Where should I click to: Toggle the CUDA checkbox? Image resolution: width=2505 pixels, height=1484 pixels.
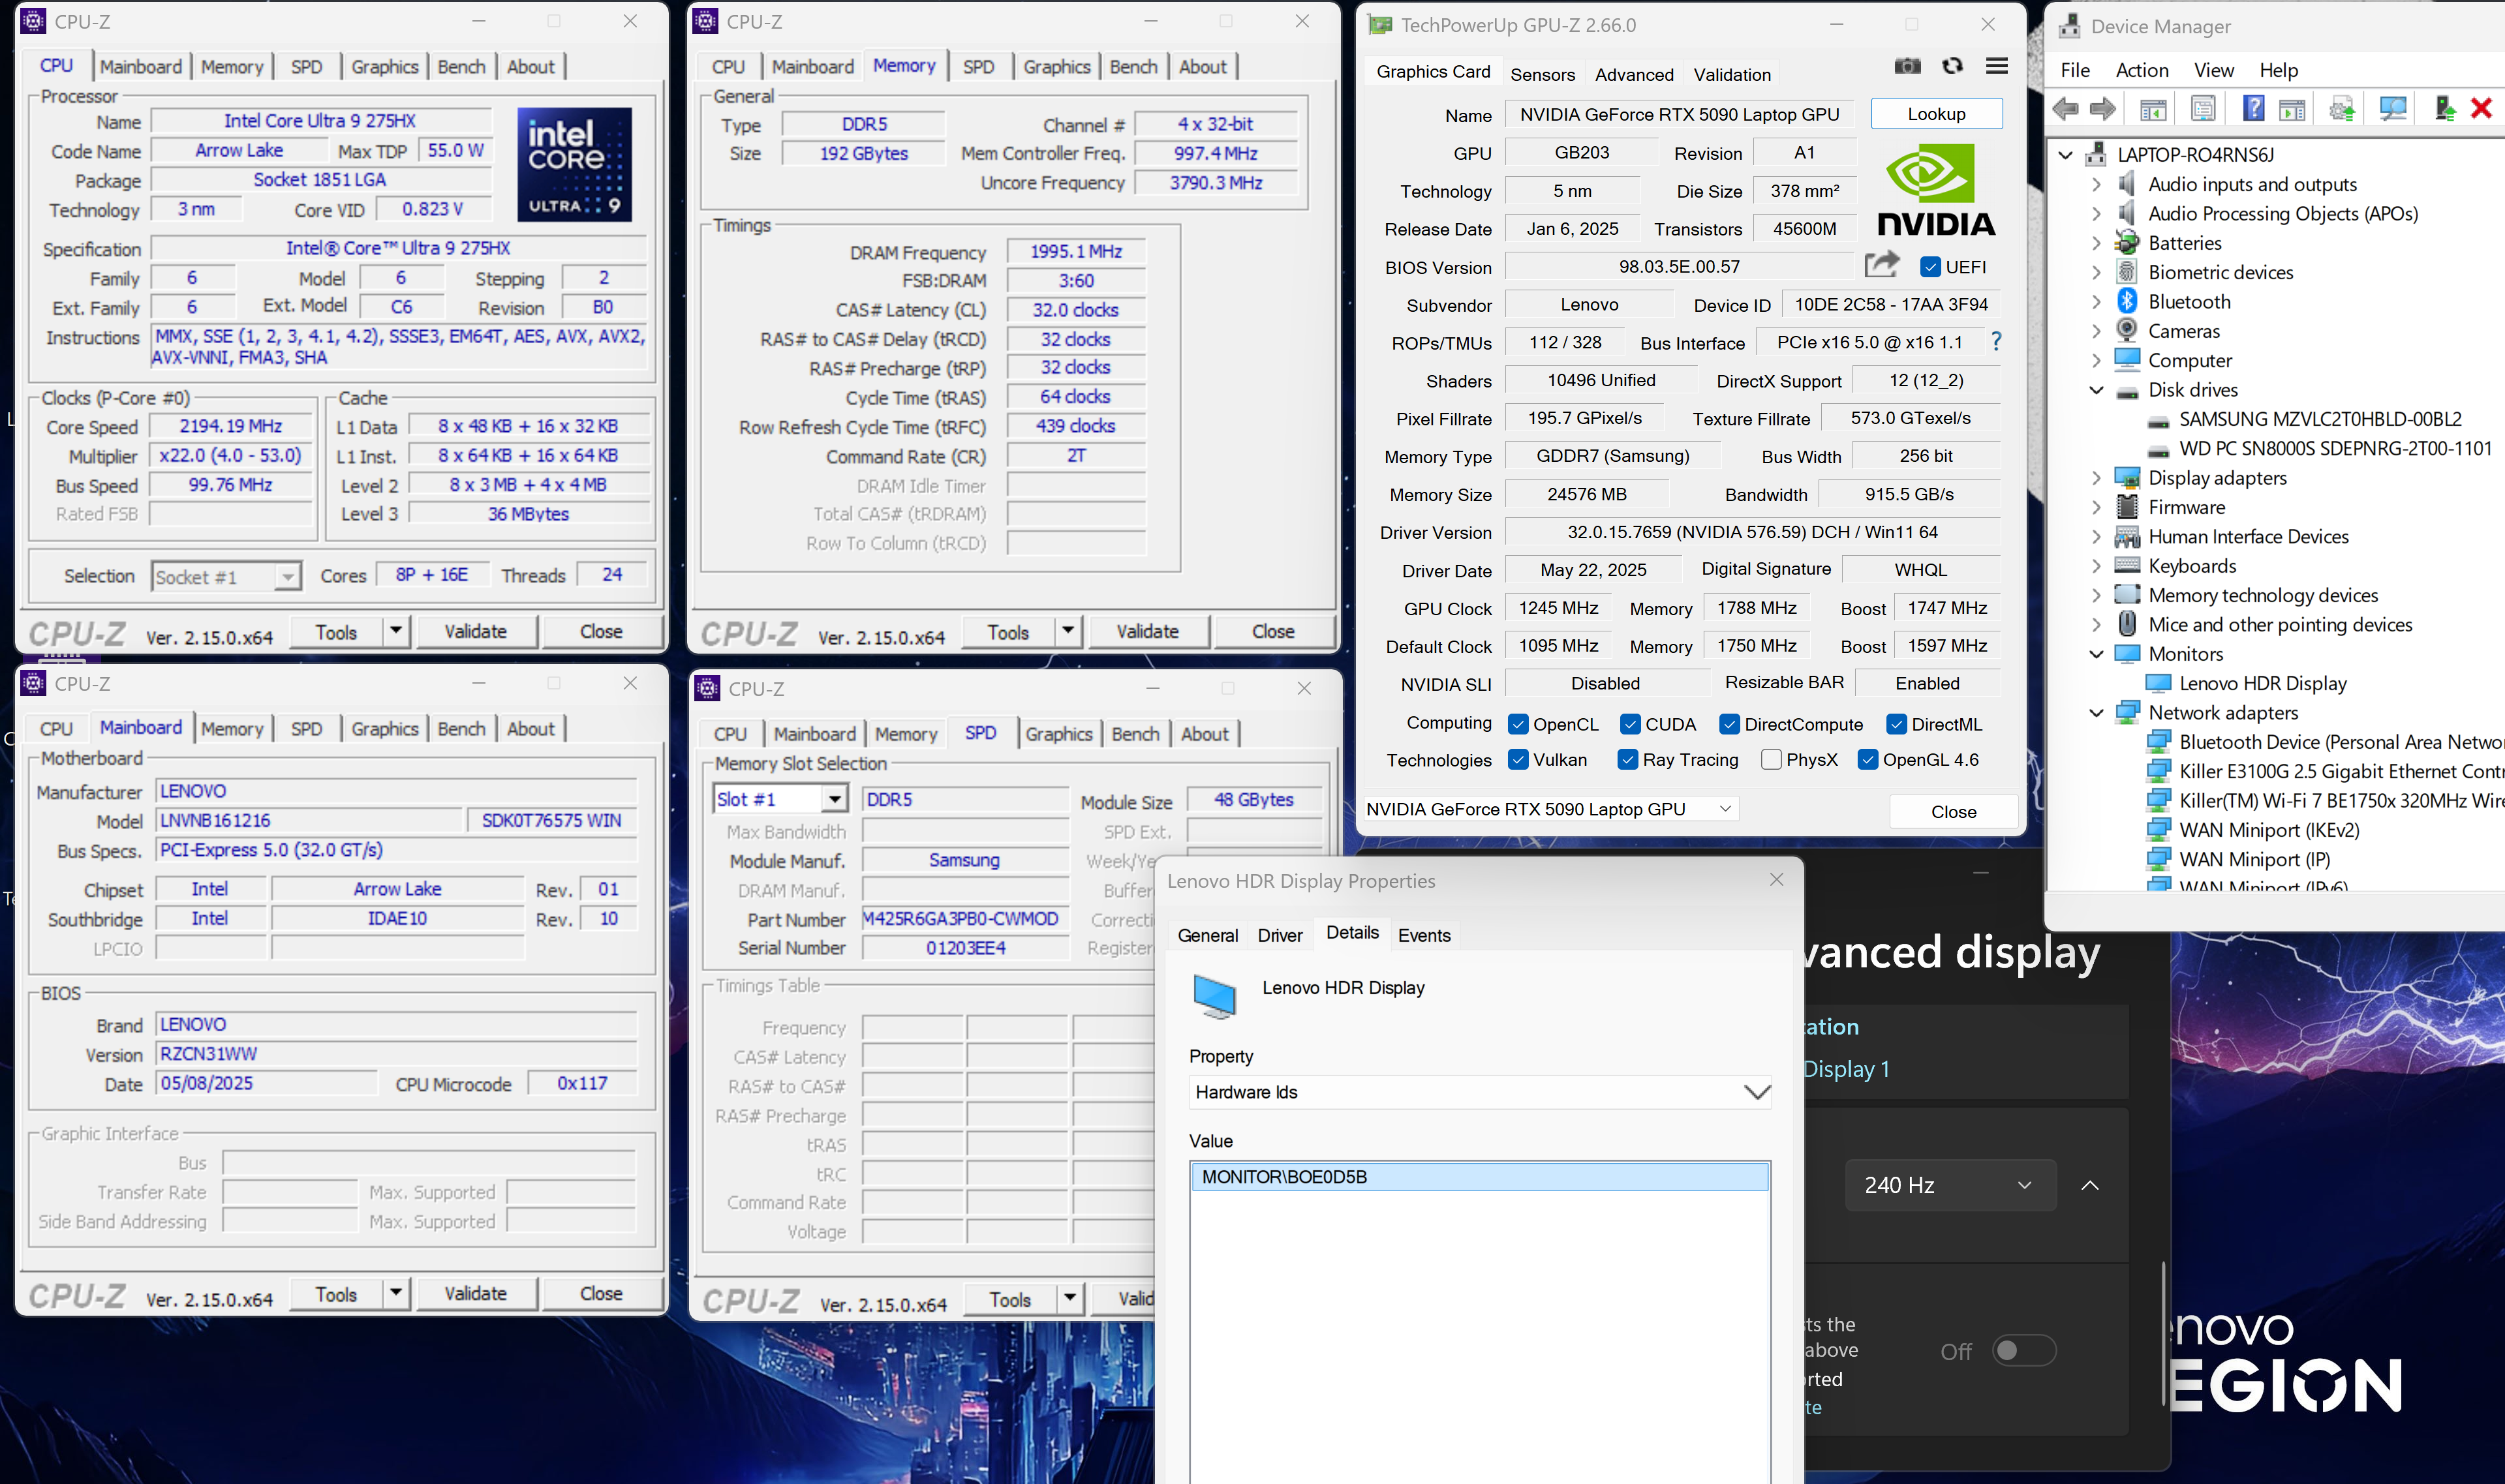click(1630, 724)
